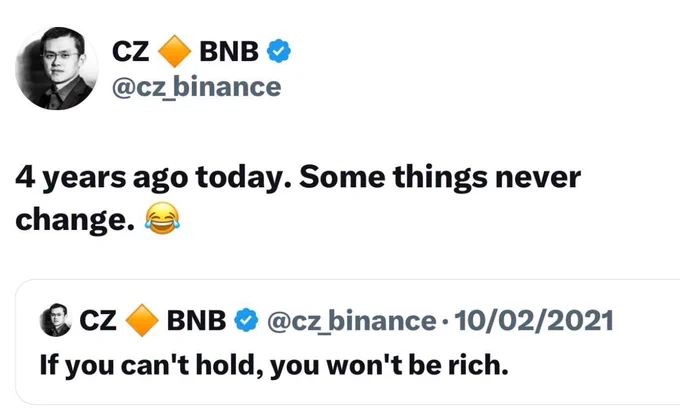Click the 'CZ' display name at the top
This screenshot has height=414, width=680.
click(130, 51)
